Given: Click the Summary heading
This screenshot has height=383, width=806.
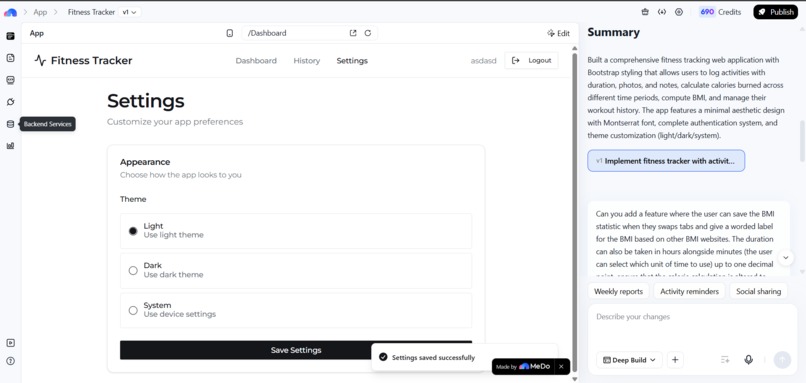Looking at the screenshot, I should click(x=613, y=32).
